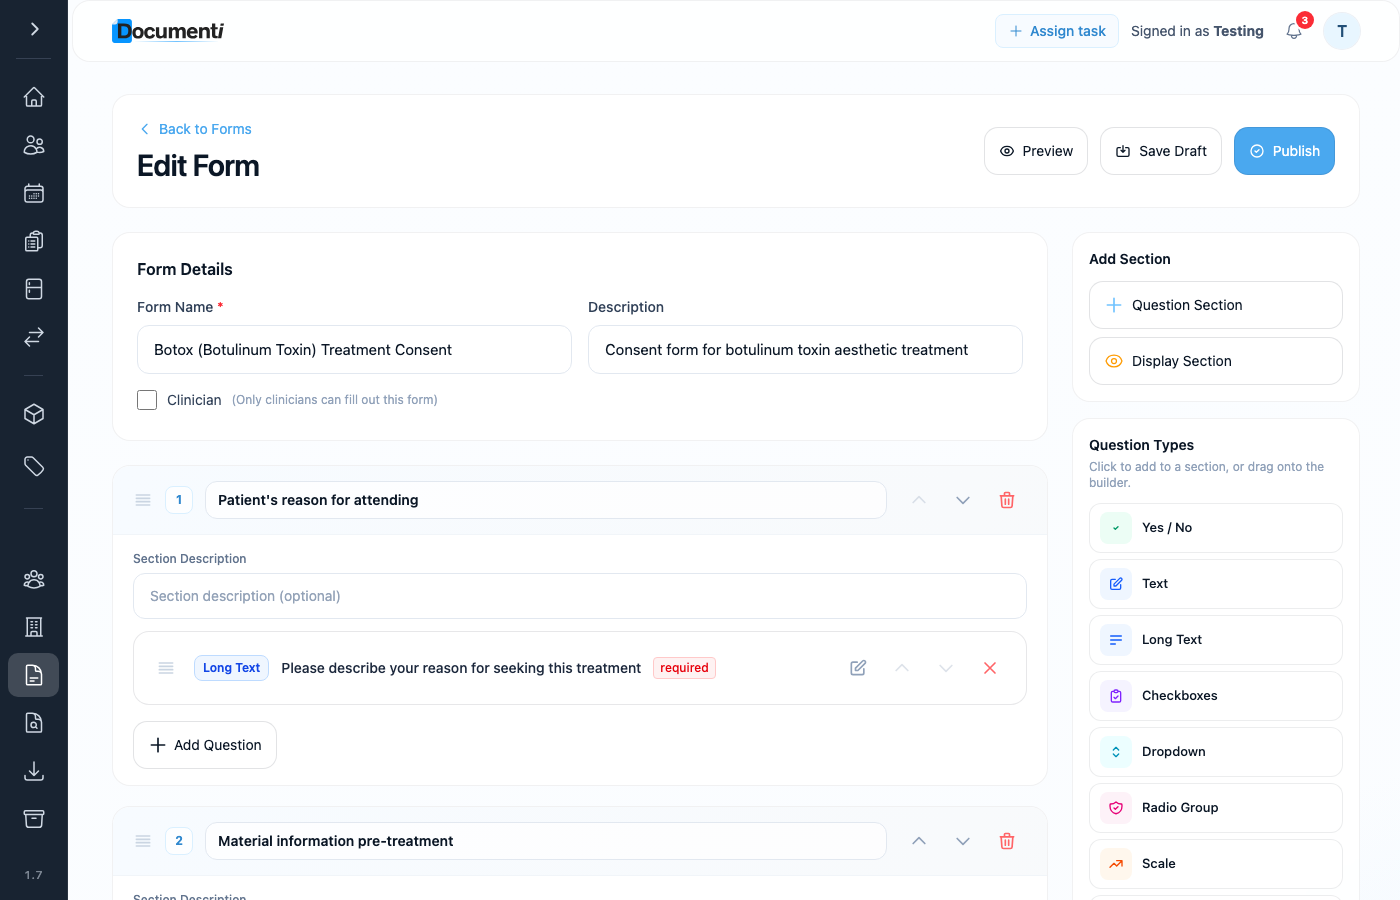This screenshot has height=900, width=1400.
Task: Click Save Draft
Action: (1161, 151)
